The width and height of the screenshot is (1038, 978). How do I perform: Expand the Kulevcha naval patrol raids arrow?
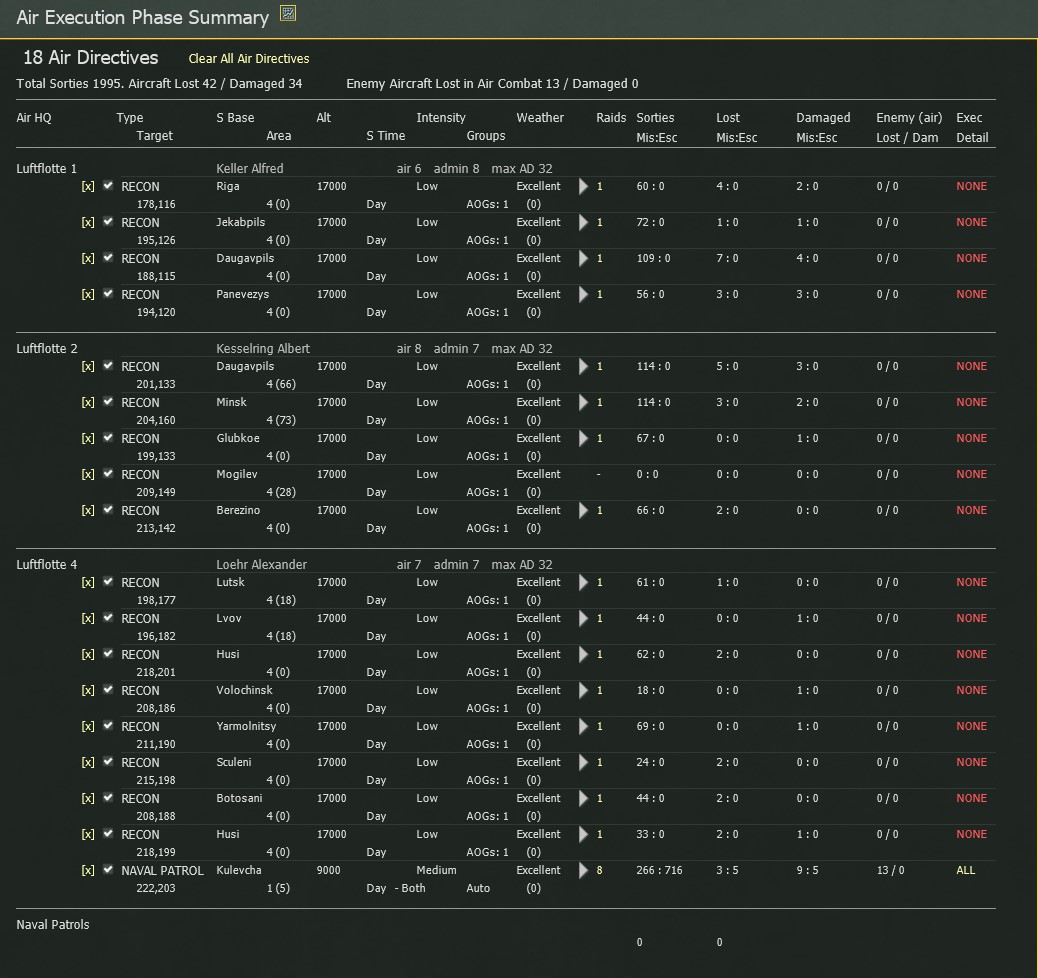584,871
